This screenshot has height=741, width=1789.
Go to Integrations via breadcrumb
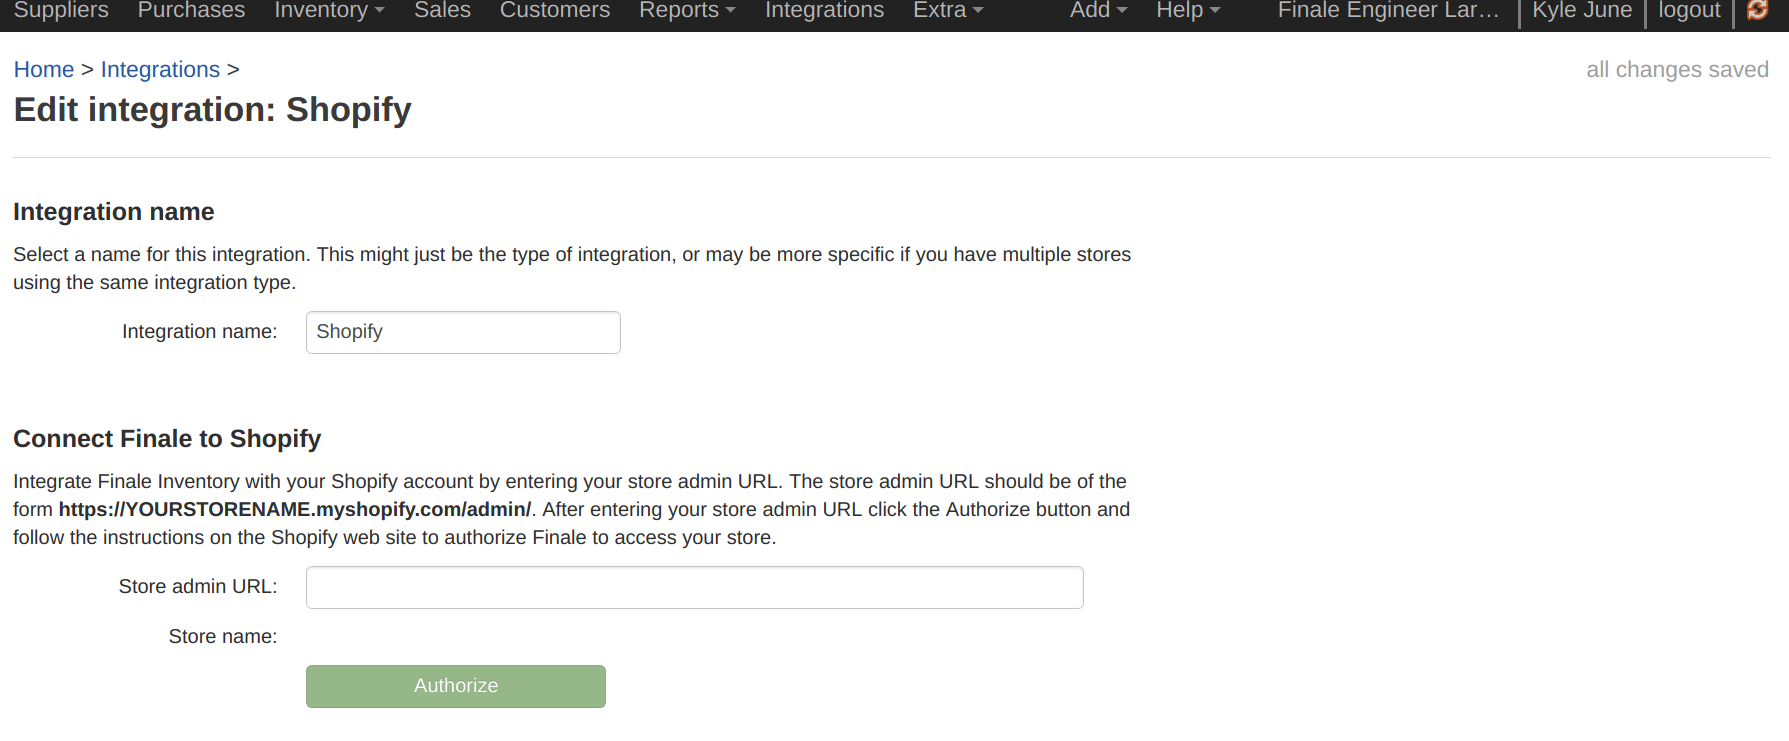click(160, 70)
